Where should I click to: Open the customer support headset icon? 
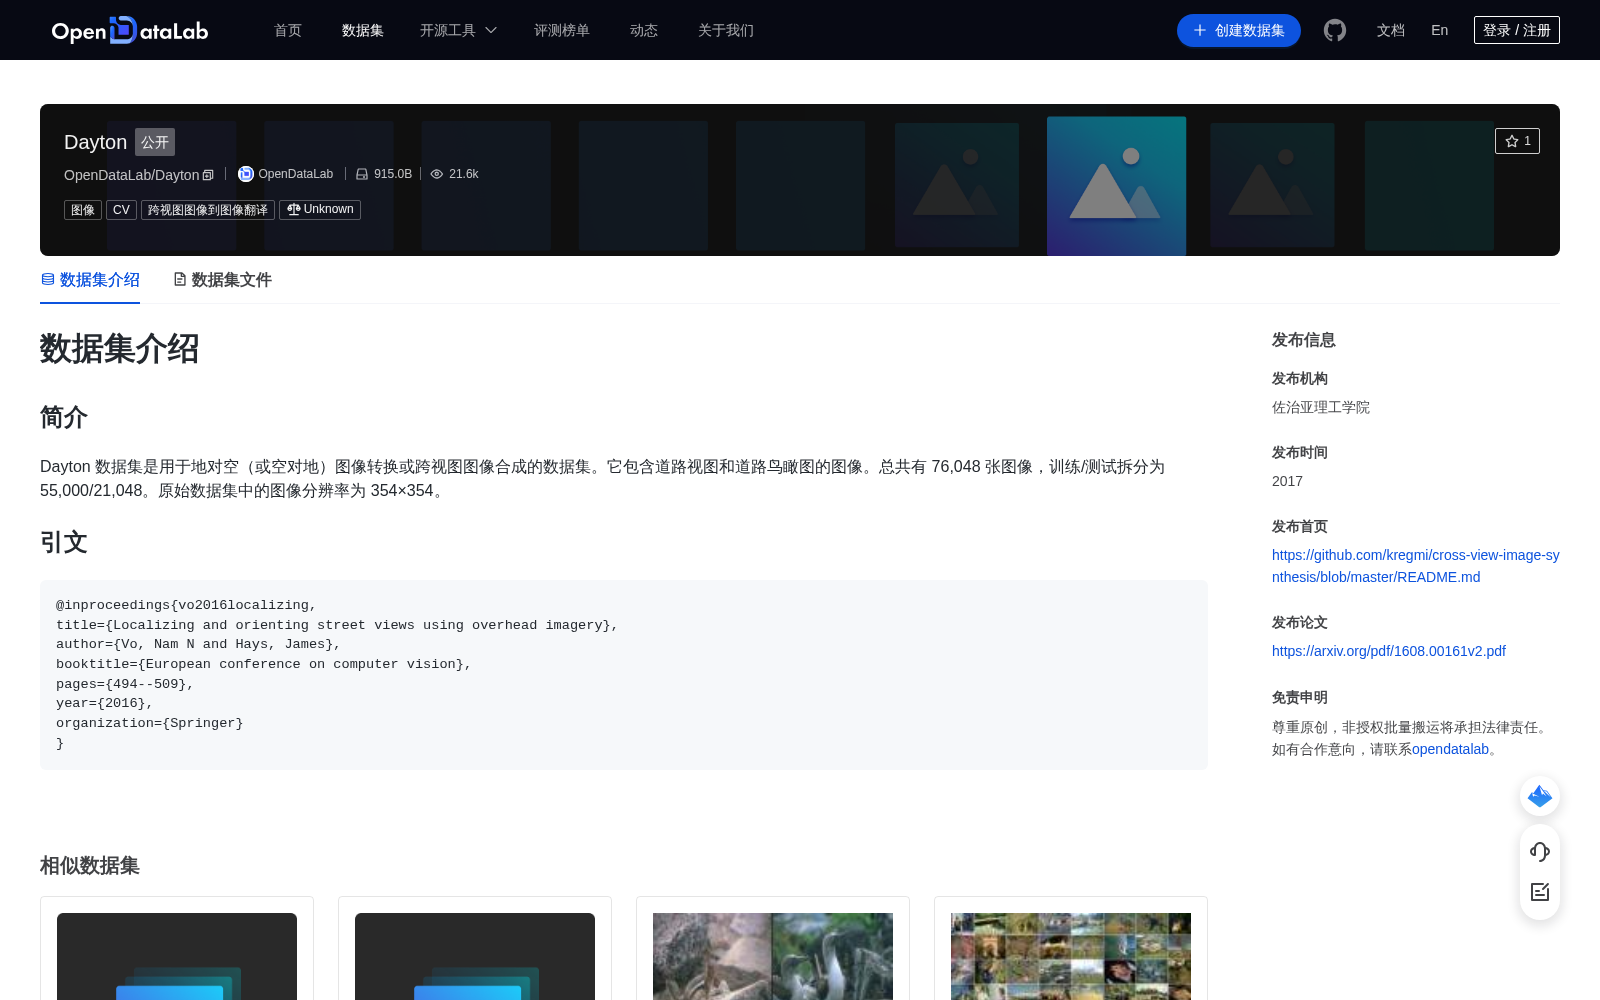click(x=1540, y=852)
